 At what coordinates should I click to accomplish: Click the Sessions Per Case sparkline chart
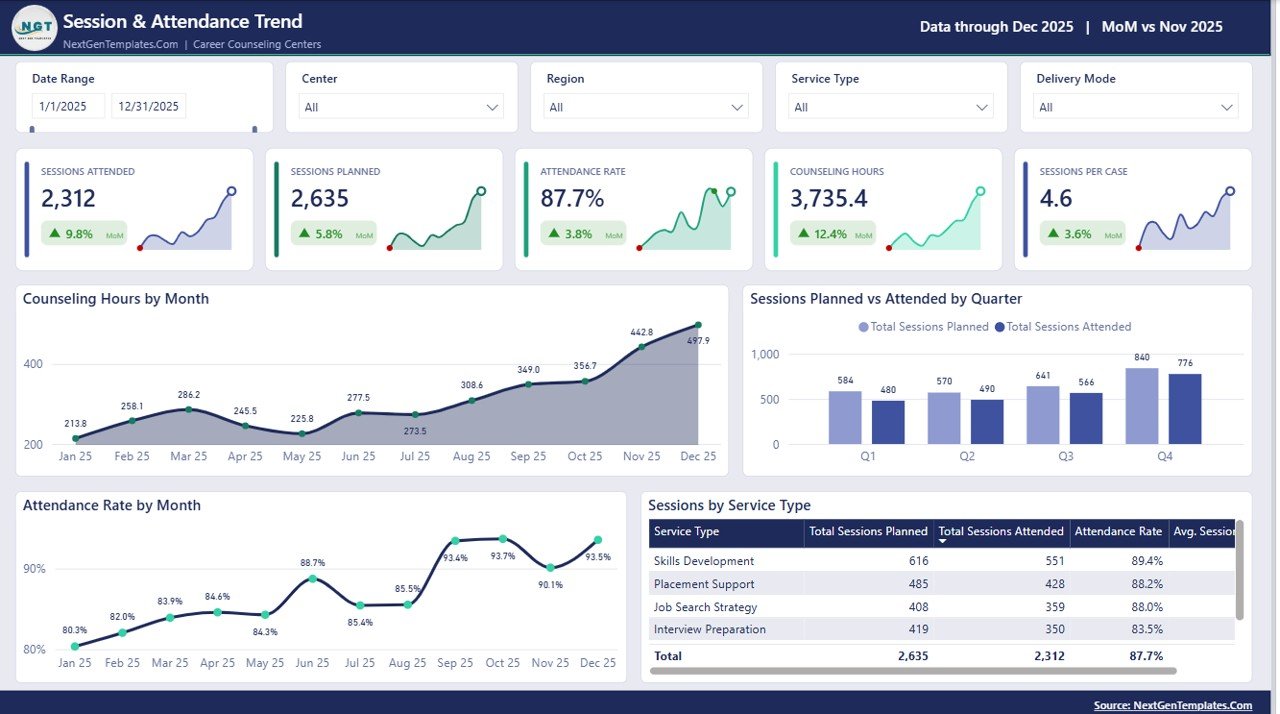point(1185,219)
